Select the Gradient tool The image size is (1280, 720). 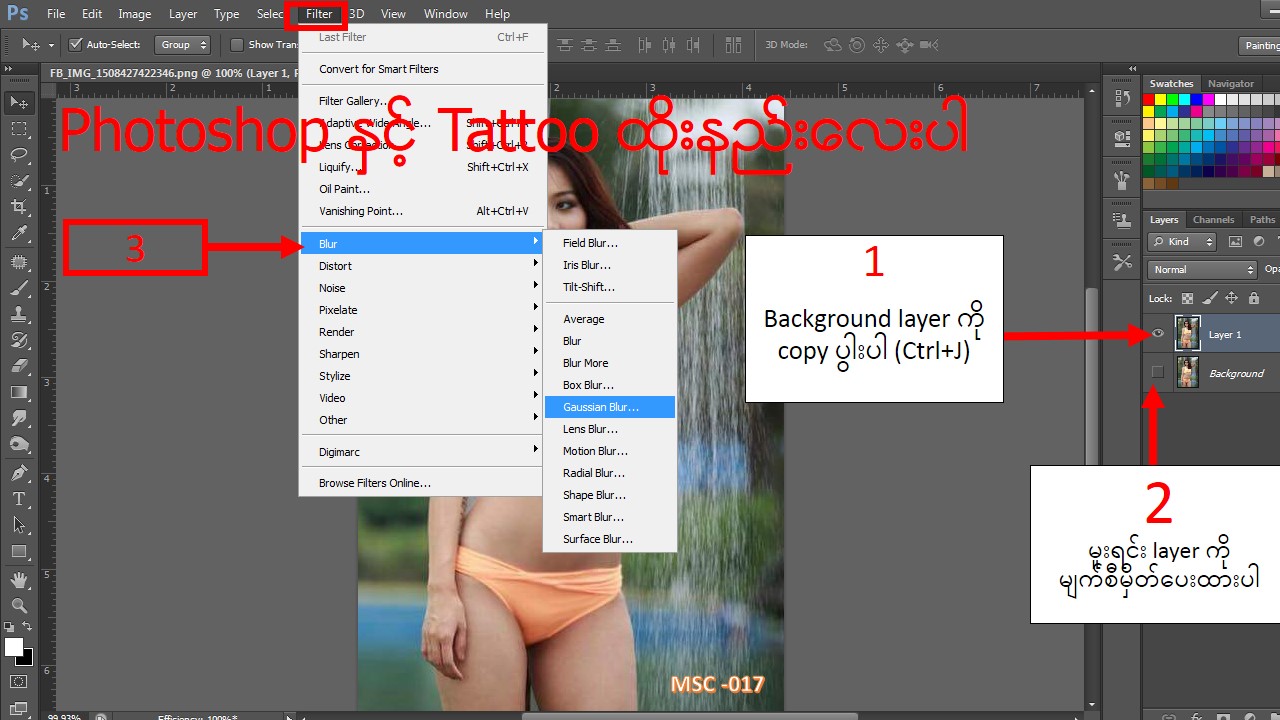[x=18, y=392]
